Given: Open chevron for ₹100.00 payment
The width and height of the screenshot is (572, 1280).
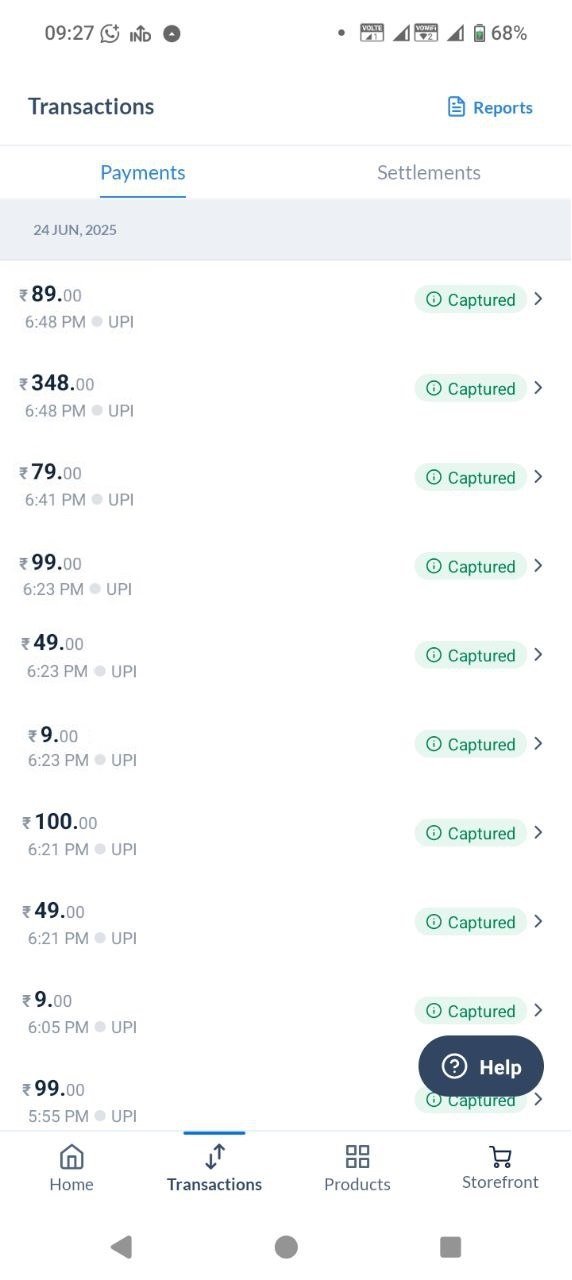Looking at the screenshot, I should tap(538, 832).
